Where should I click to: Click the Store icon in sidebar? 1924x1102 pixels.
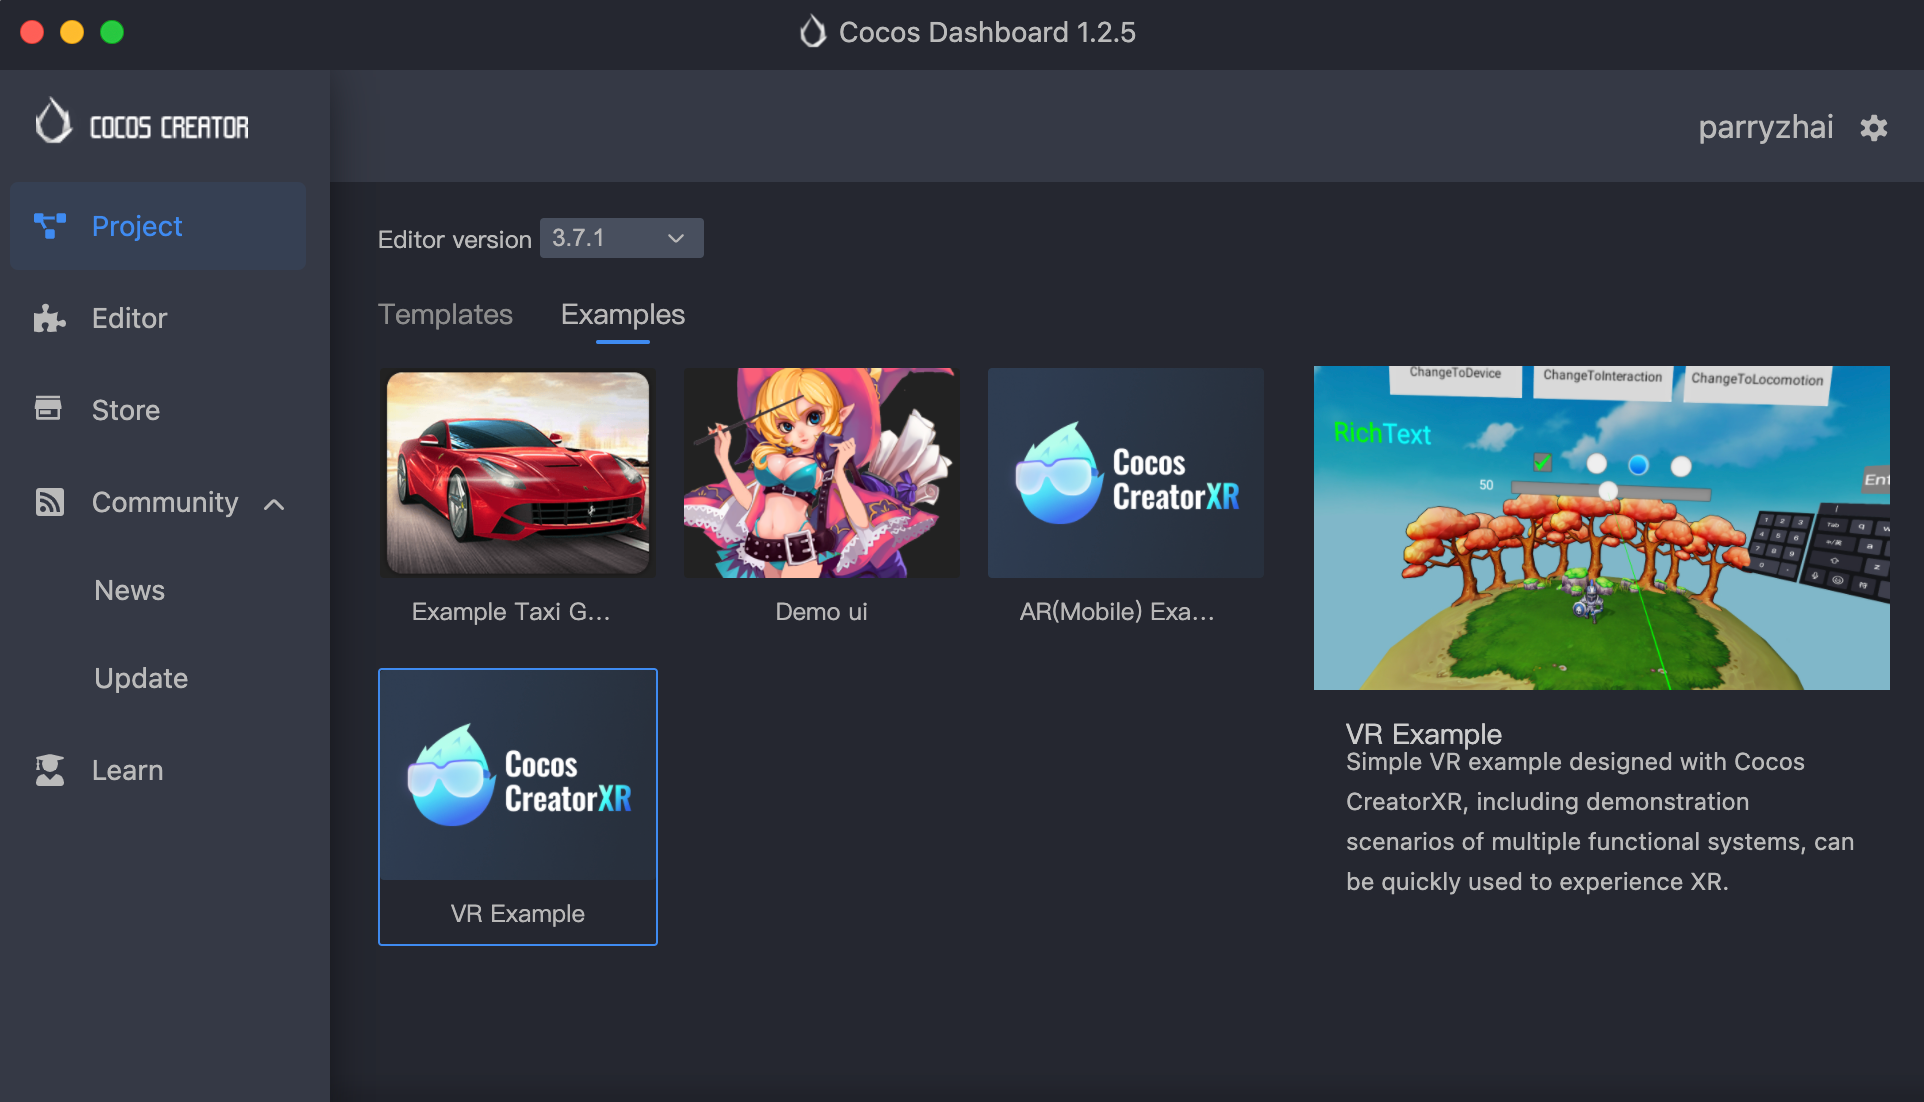[x=48, y=408]
